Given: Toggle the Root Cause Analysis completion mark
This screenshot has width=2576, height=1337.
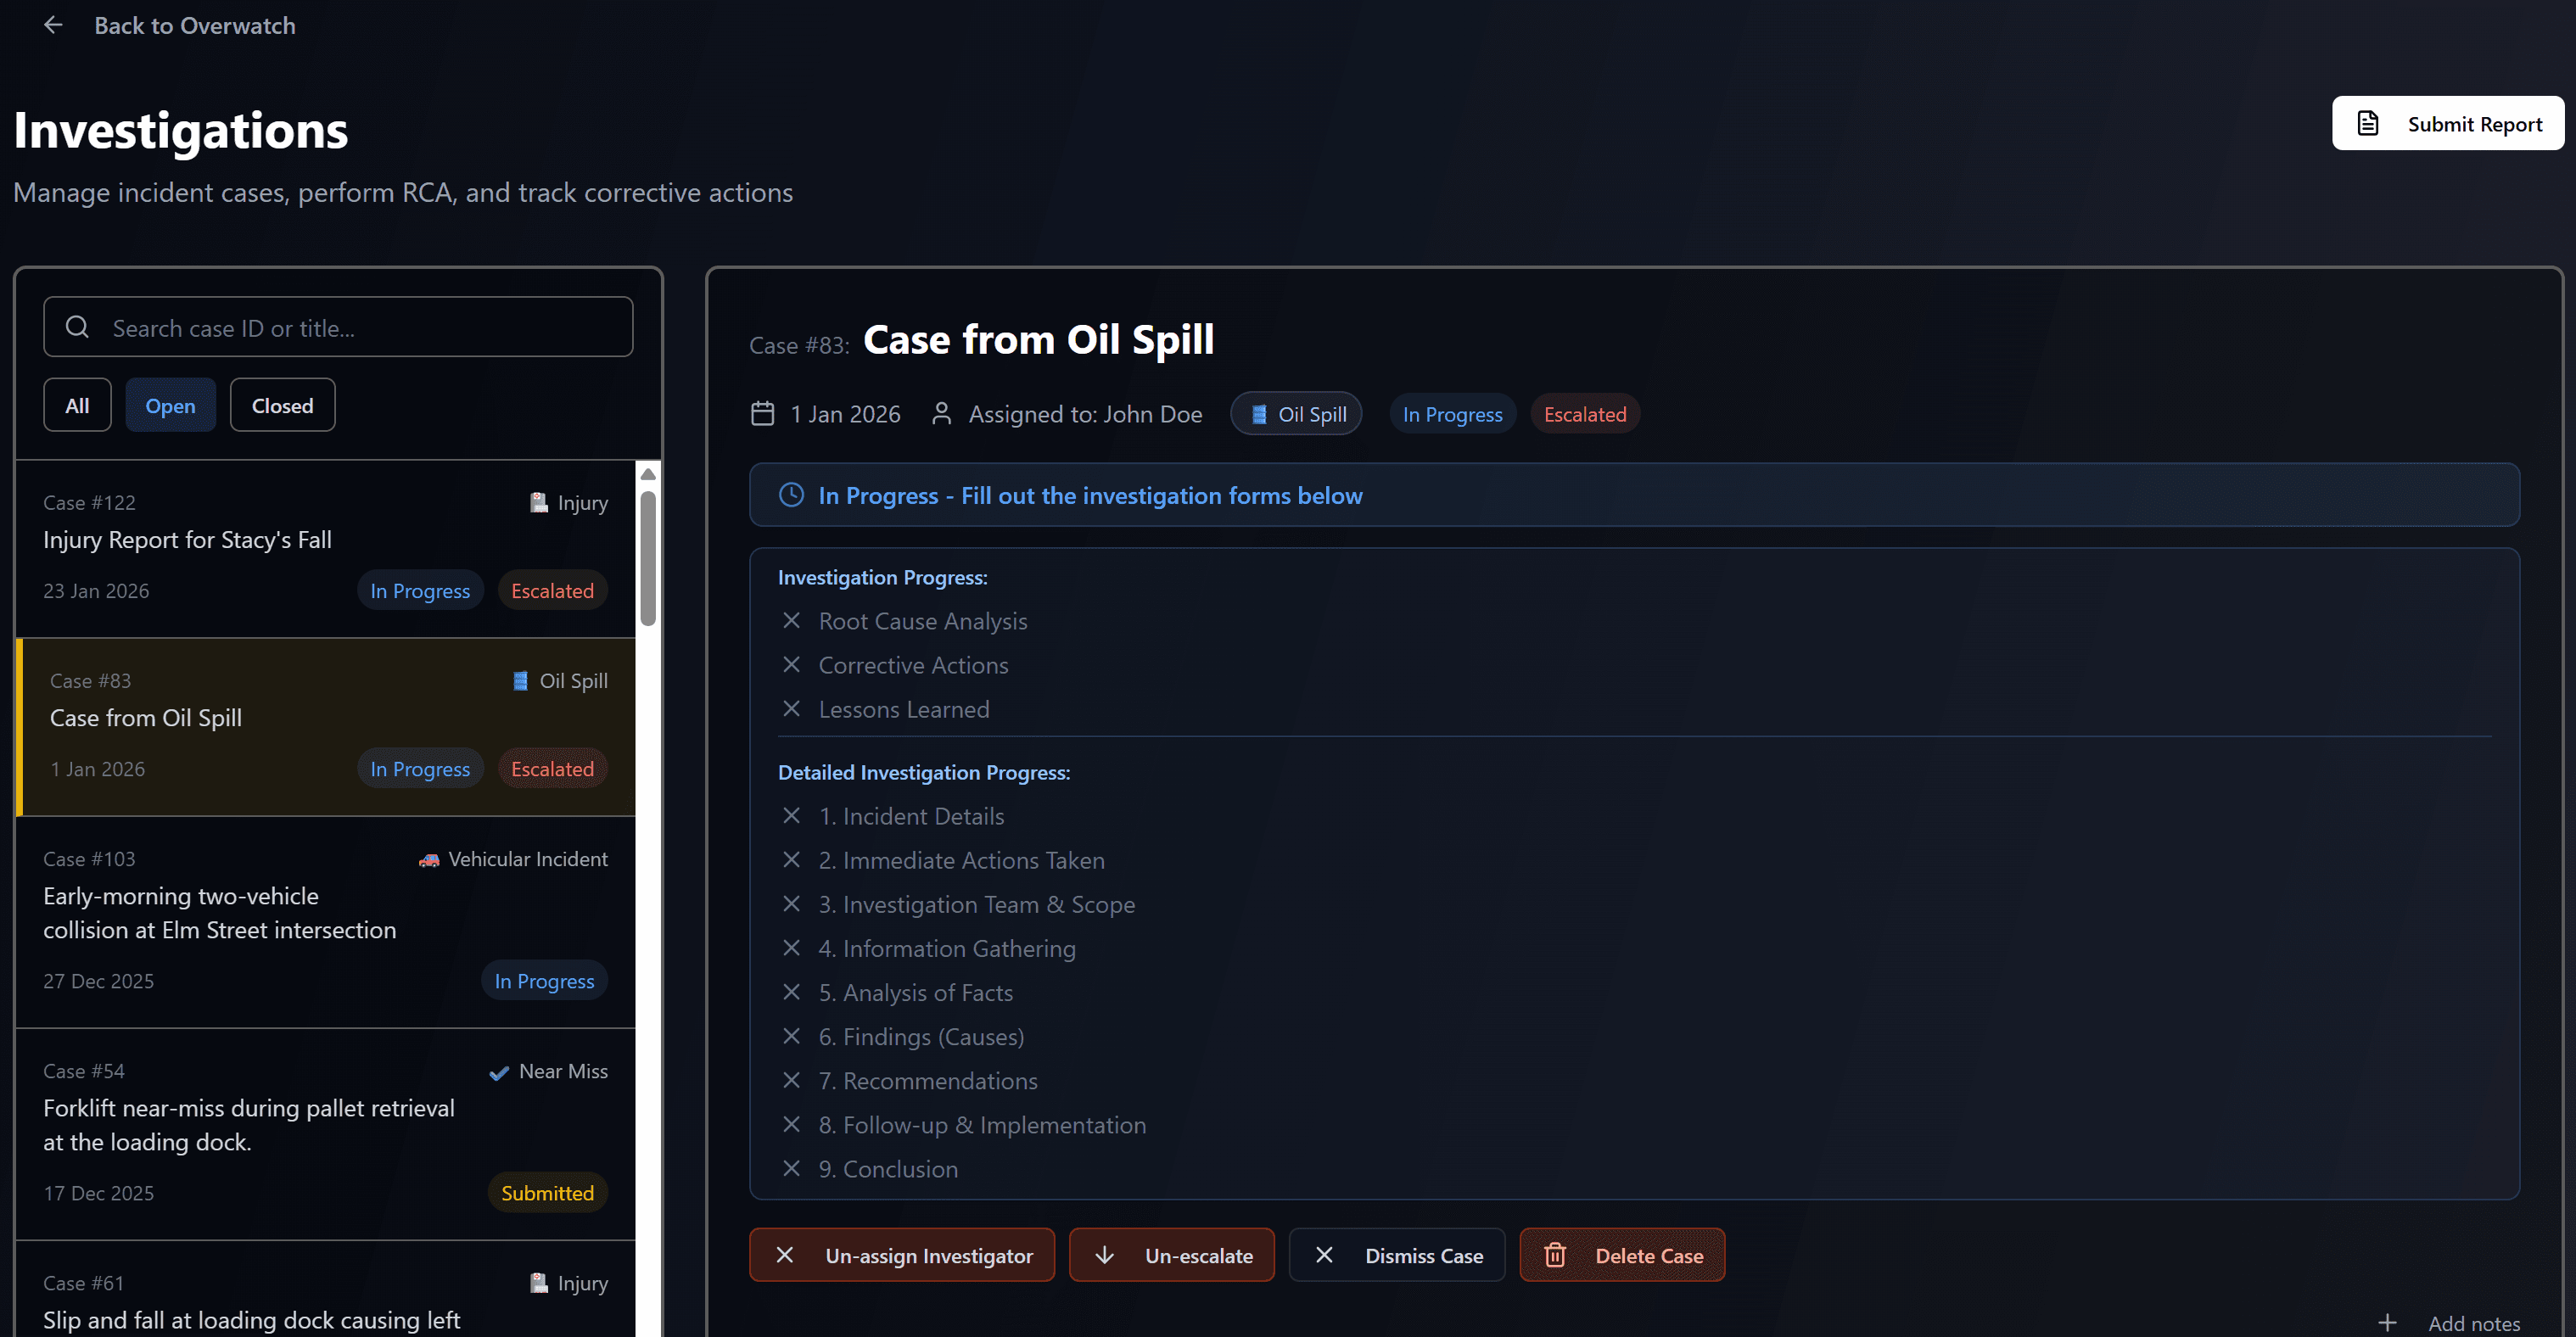Looking at the screenshot, I should 791,620.
